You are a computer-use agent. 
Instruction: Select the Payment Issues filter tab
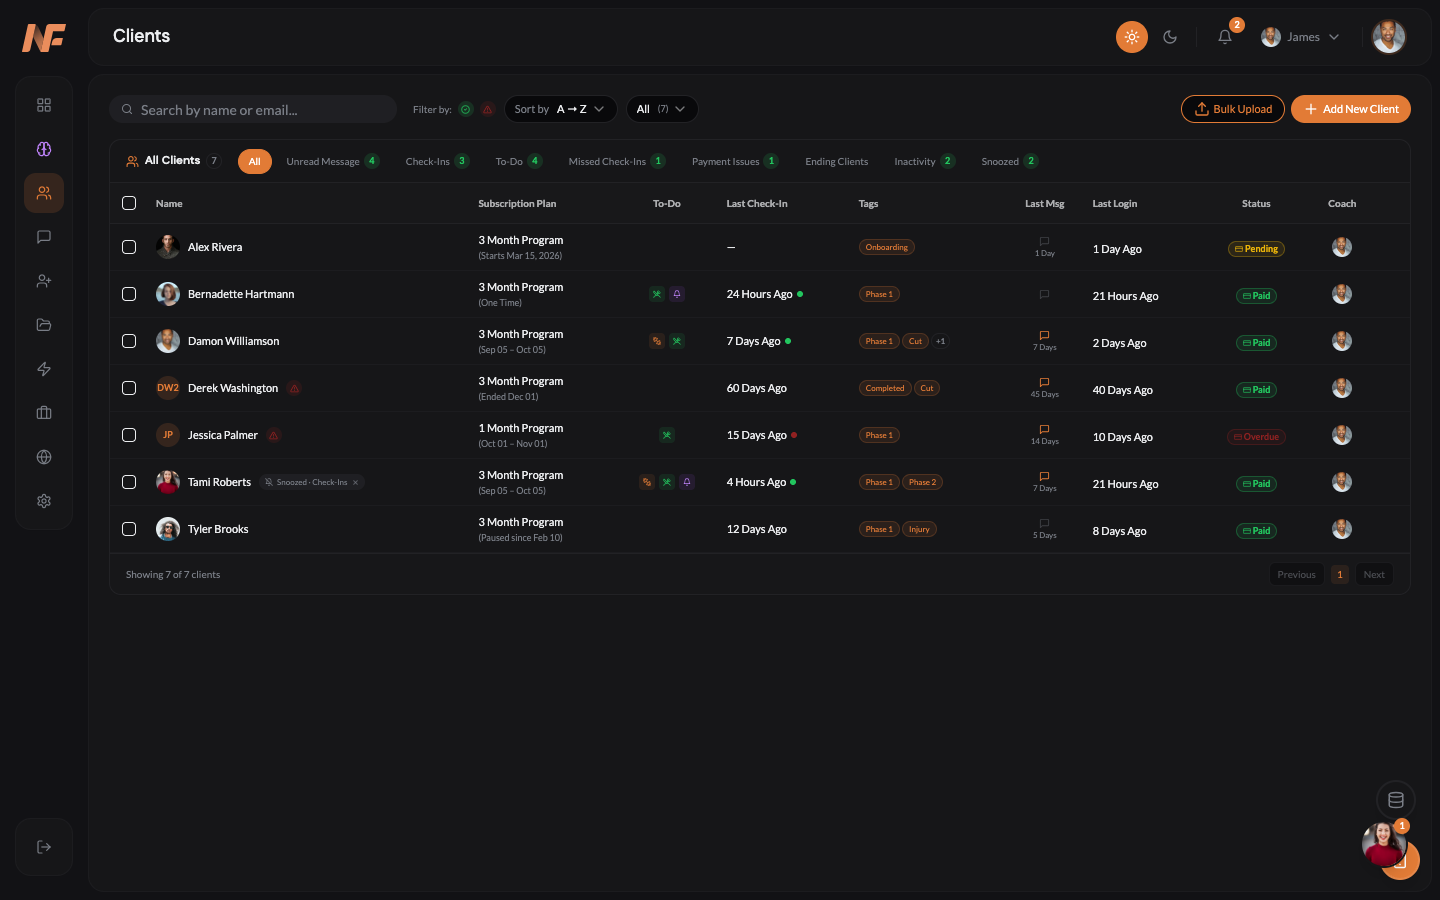[x=727, y=161]
